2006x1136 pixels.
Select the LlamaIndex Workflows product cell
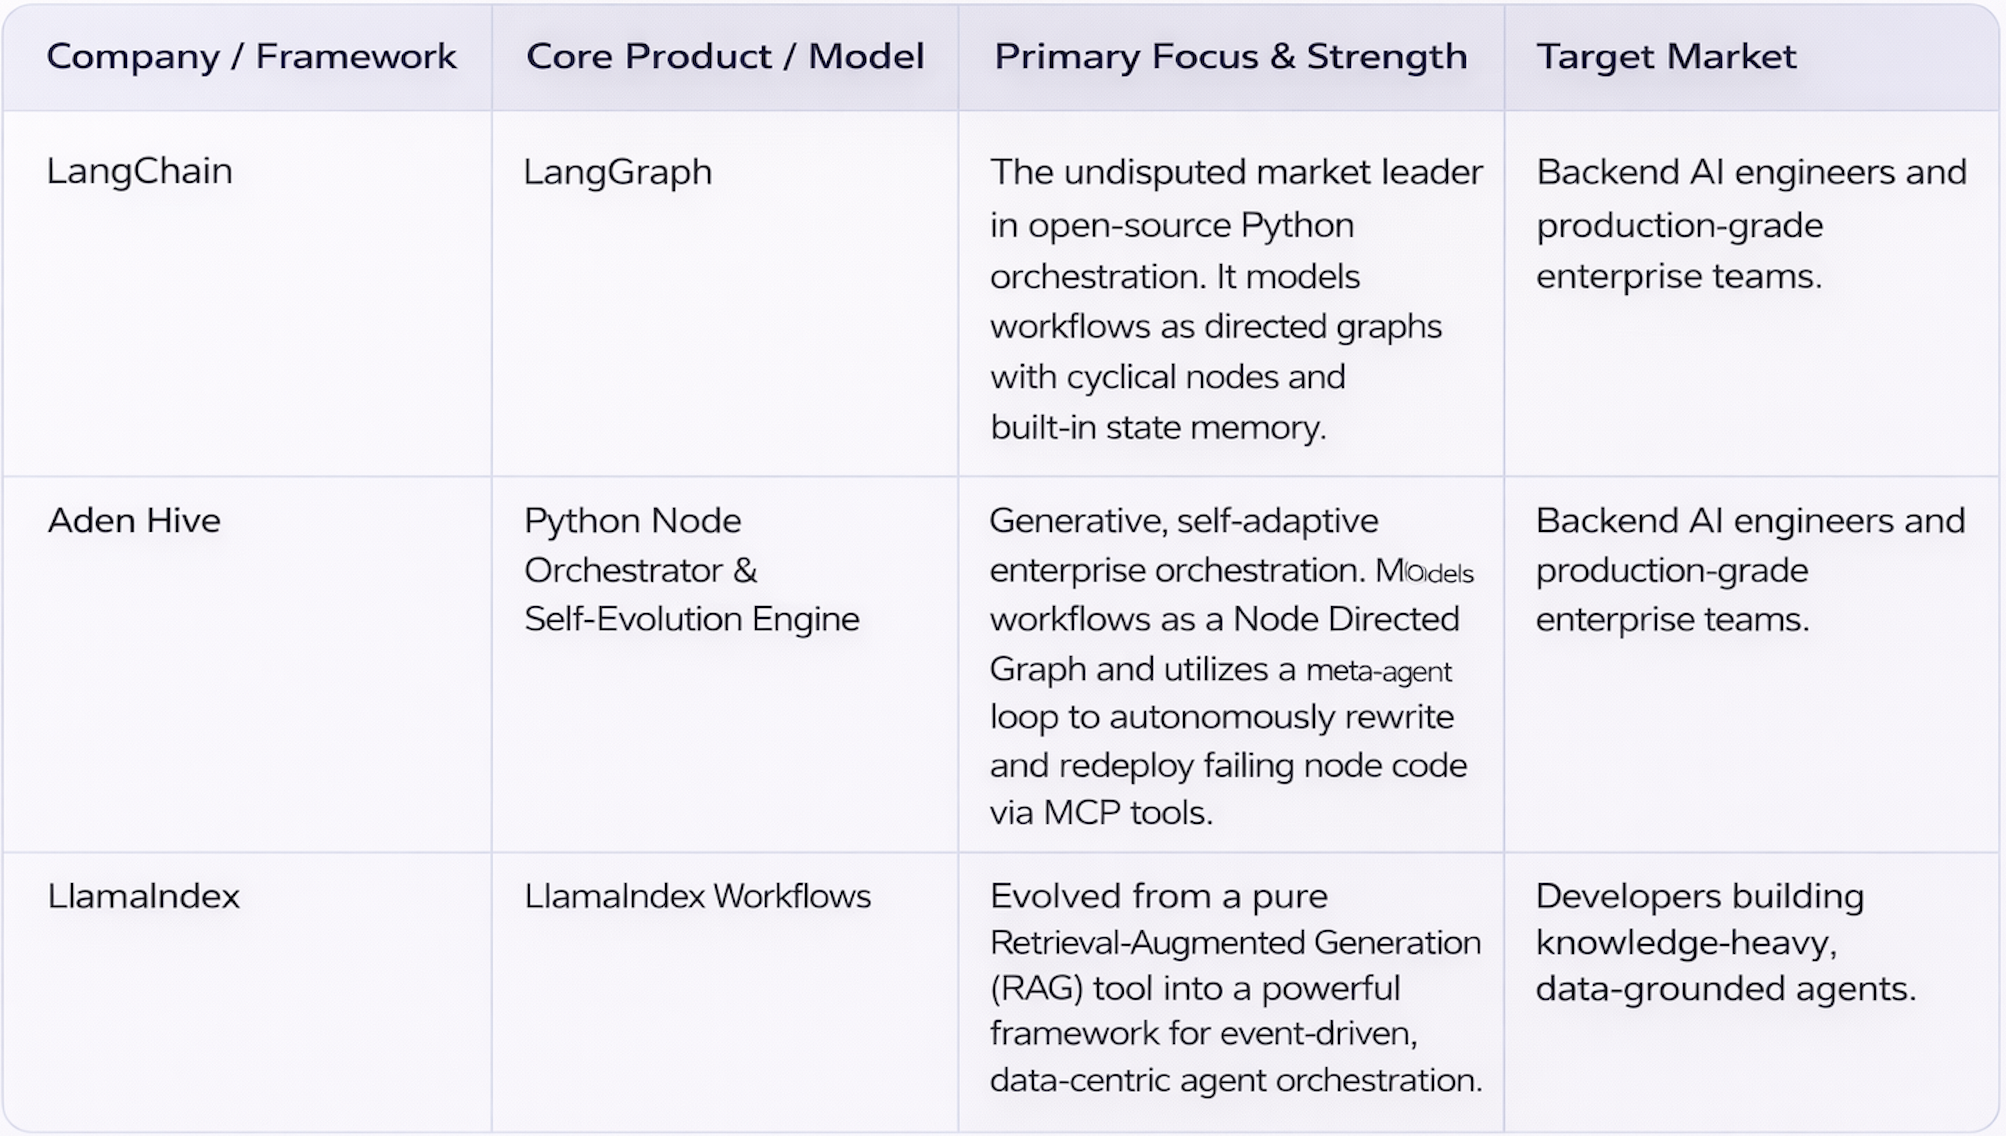pos(697,896)
